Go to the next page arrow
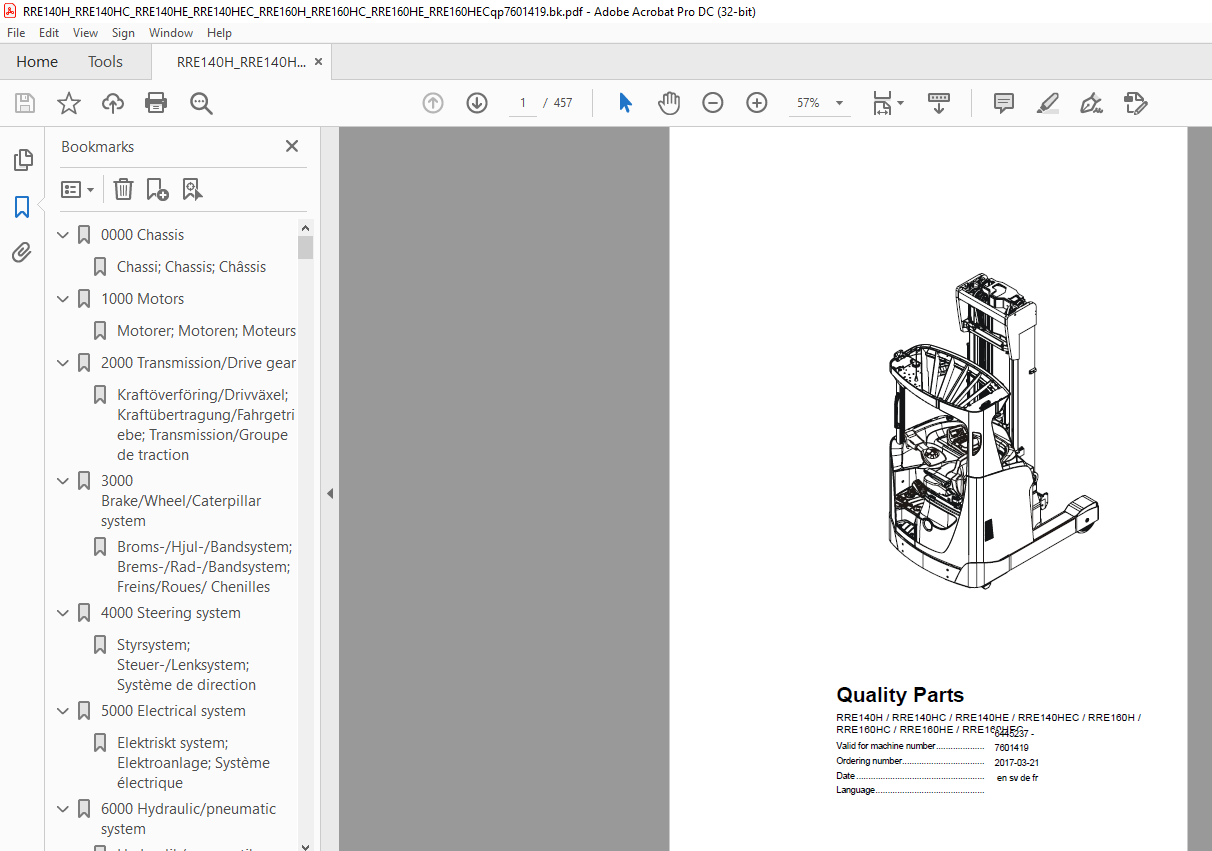The height and width of the screenshot is (851, 1212). [x=477, y=103]
